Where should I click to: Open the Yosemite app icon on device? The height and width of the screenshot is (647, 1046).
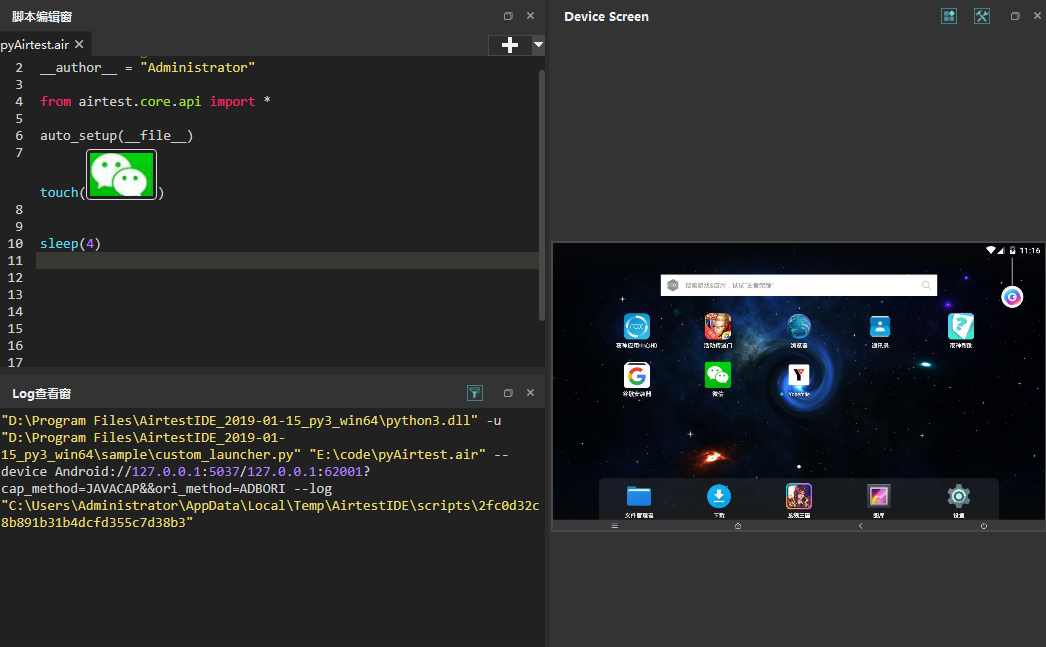click(x=799, y=376)
